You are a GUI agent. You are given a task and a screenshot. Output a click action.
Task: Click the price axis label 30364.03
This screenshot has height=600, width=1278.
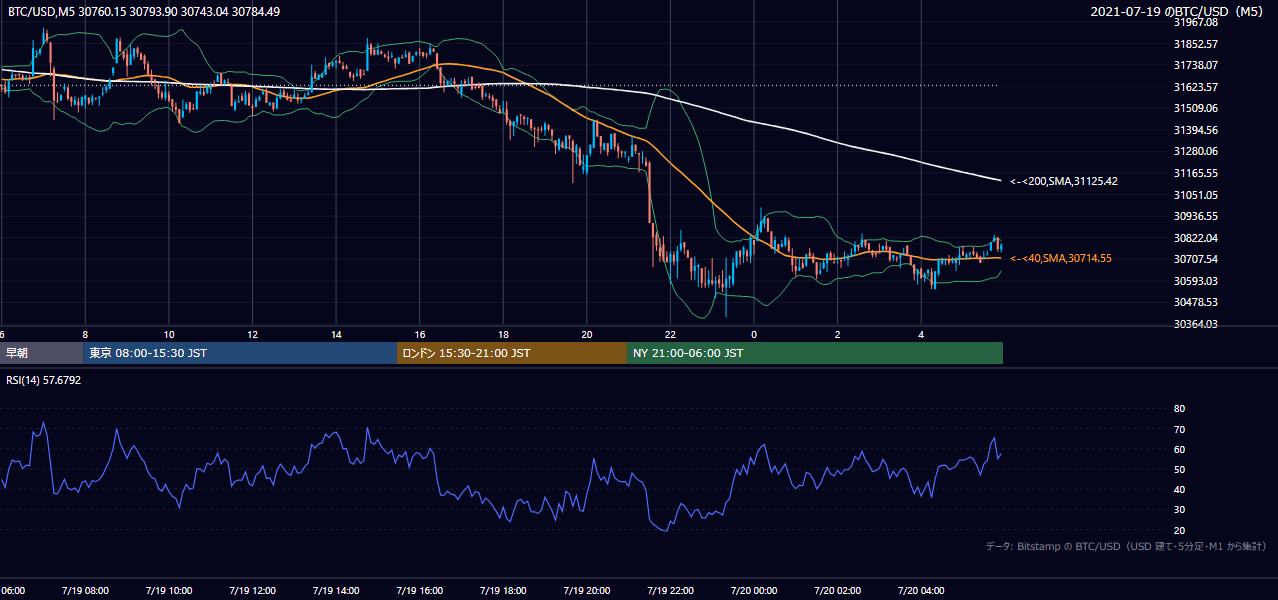click(x=1197, y=324)
